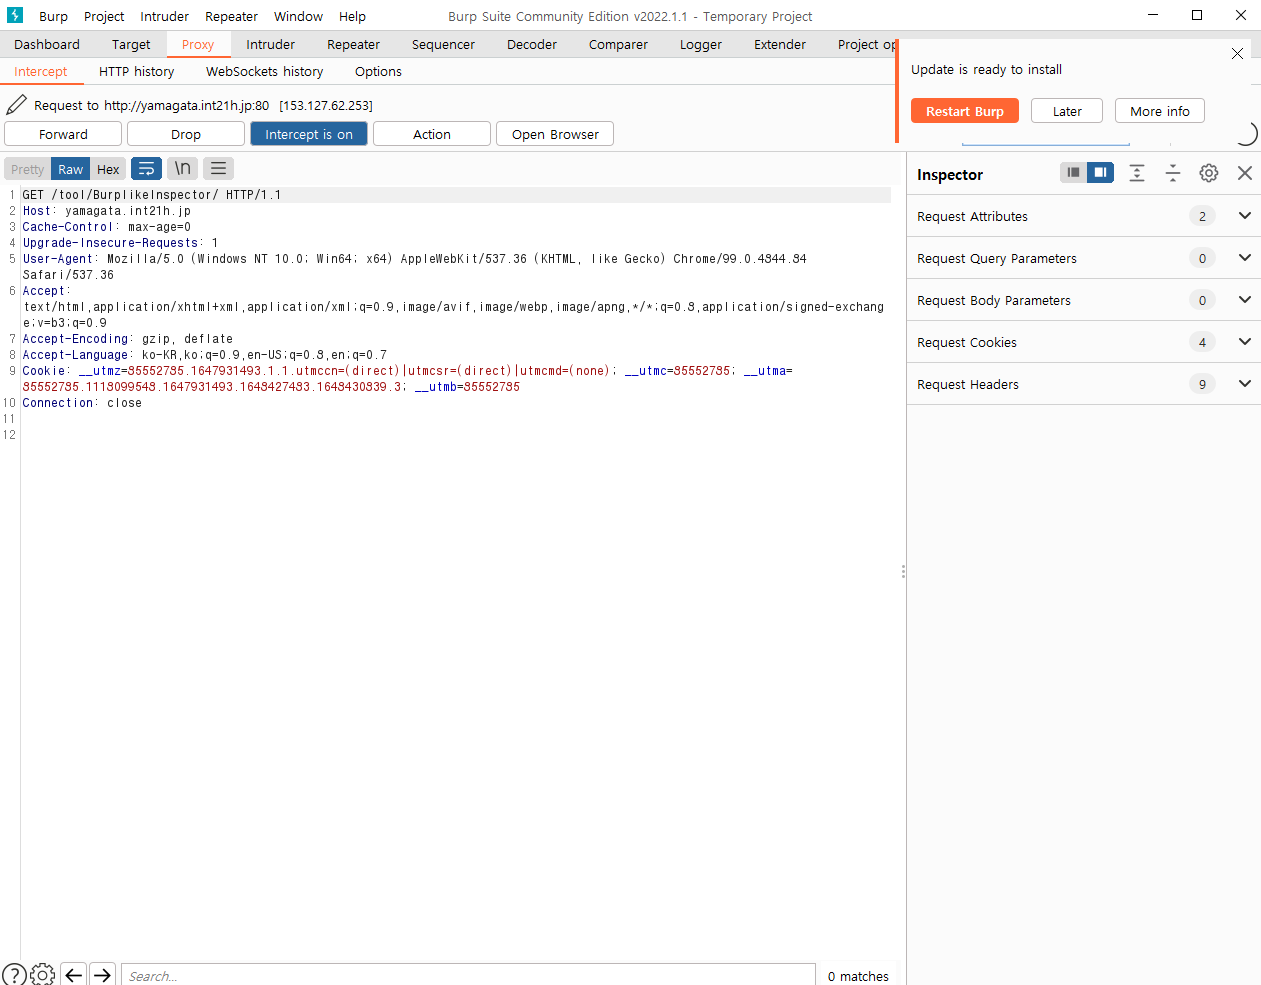Open search settings gear icon
This screenshot has width=1261, height=985.
43,974
